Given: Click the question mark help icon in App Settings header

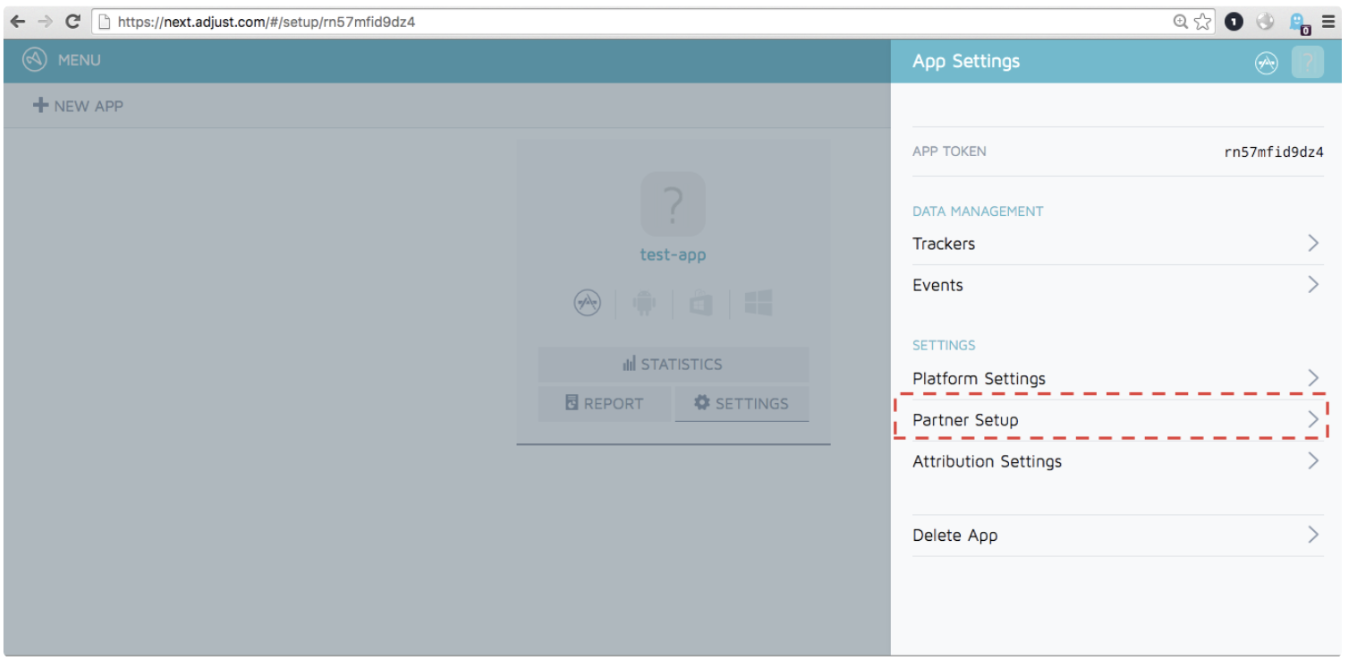Looking at the screenshot, I should pyautogui.click(x=1307, y=62).
